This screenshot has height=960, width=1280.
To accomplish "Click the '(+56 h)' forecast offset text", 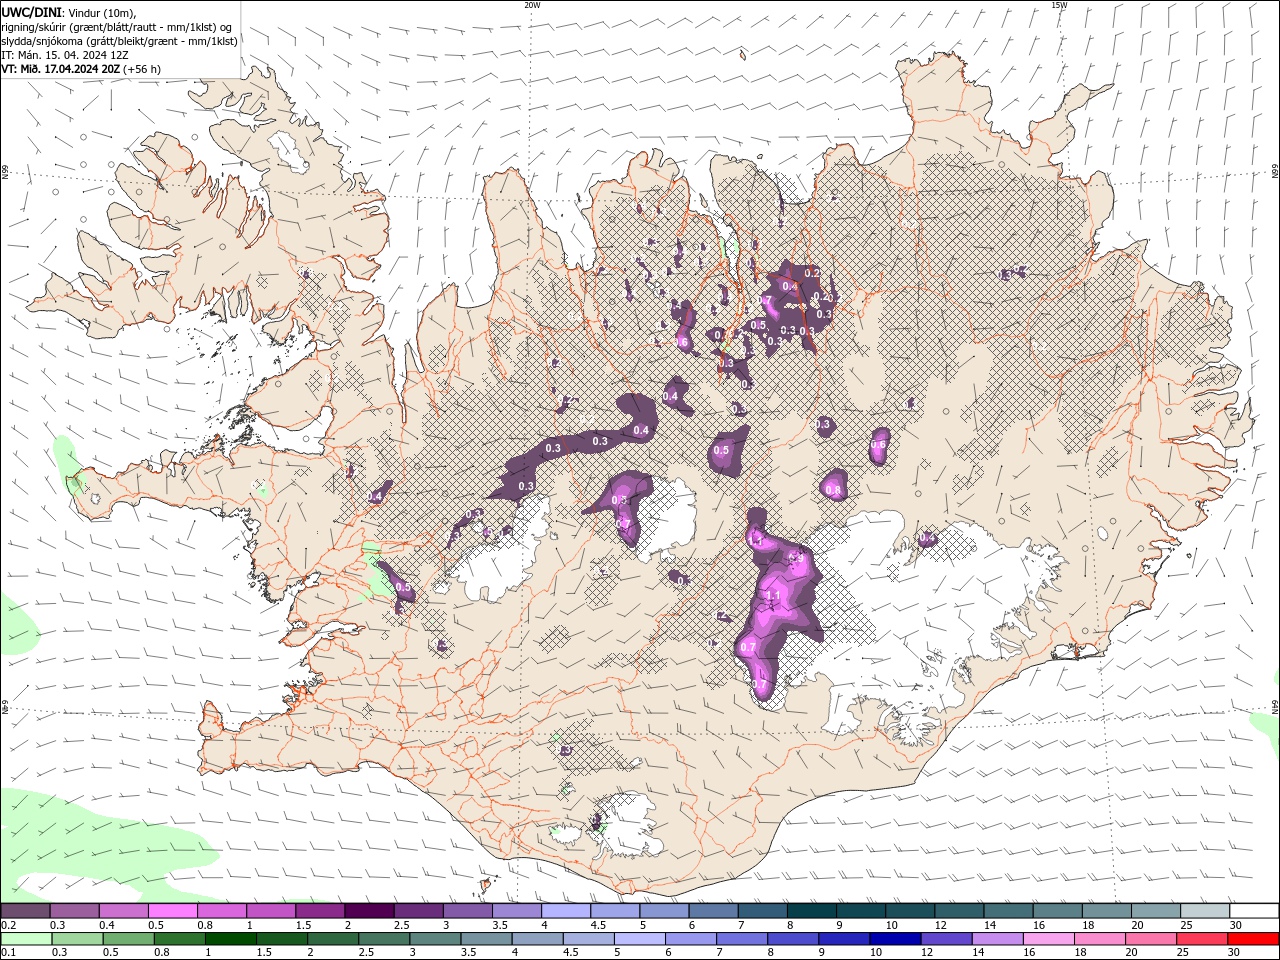I will (141, 69).
